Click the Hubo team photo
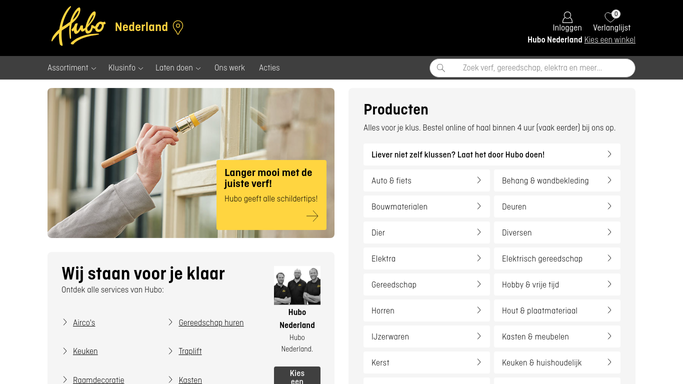 pyautogui.click(x=297, y=286)
